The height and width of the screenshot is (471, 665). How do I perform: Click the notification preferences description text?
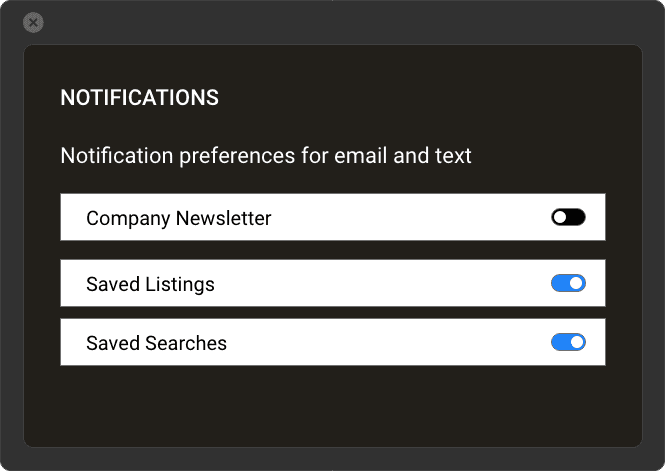pos(266,156)
